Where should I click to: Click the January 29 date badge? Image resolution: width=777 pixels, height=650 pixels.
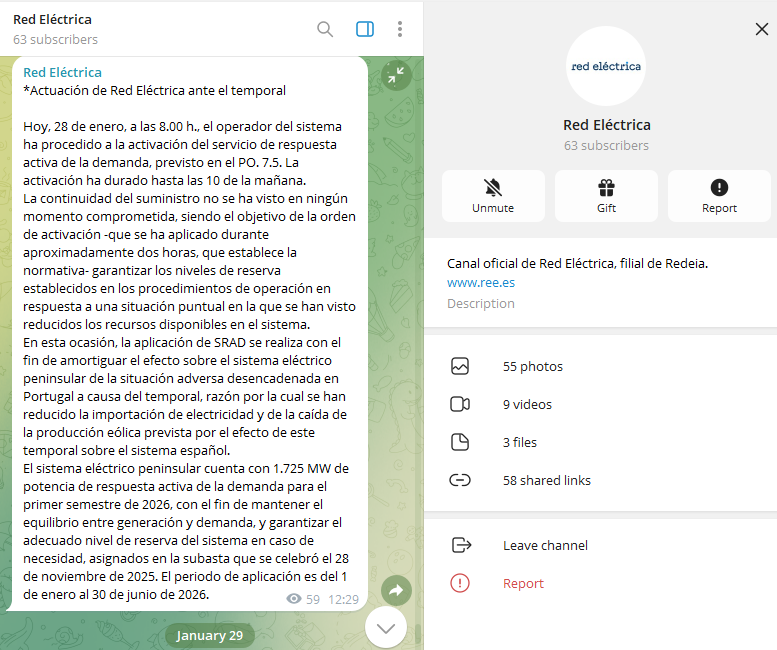210,636
